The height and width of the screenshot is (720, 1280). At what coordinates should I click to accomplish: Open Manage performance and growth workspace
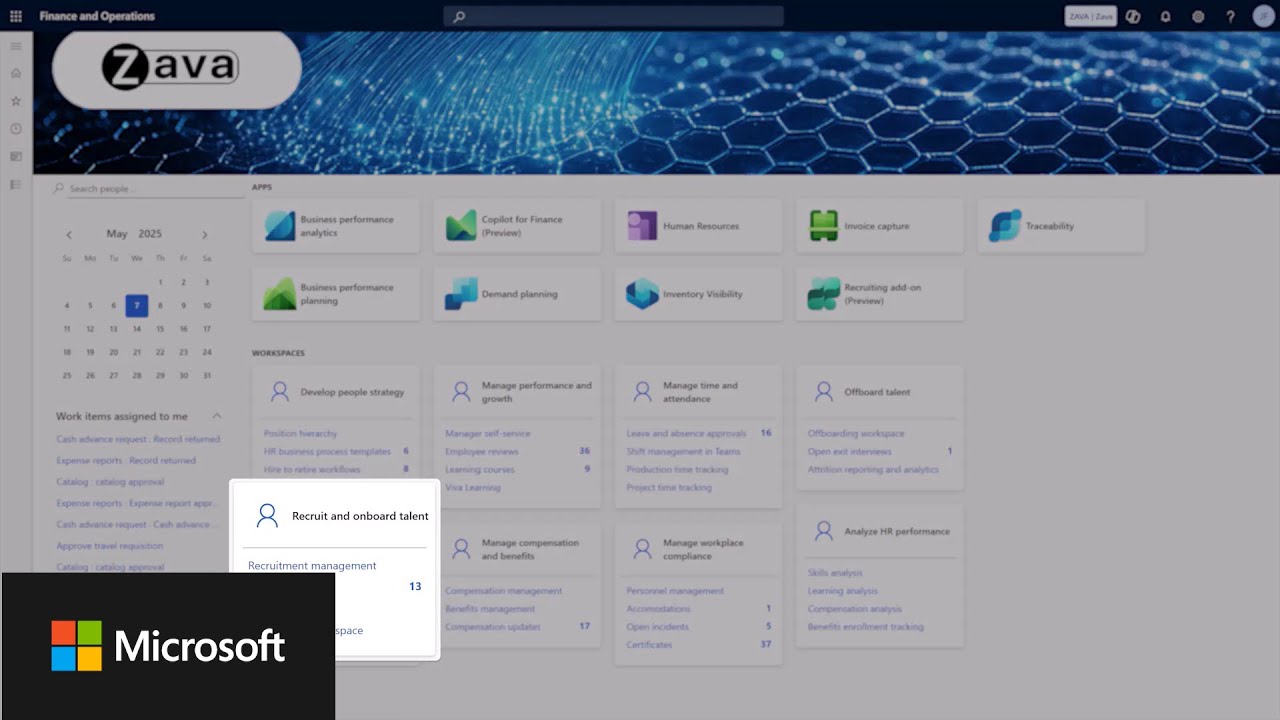[x=536, y=392]
